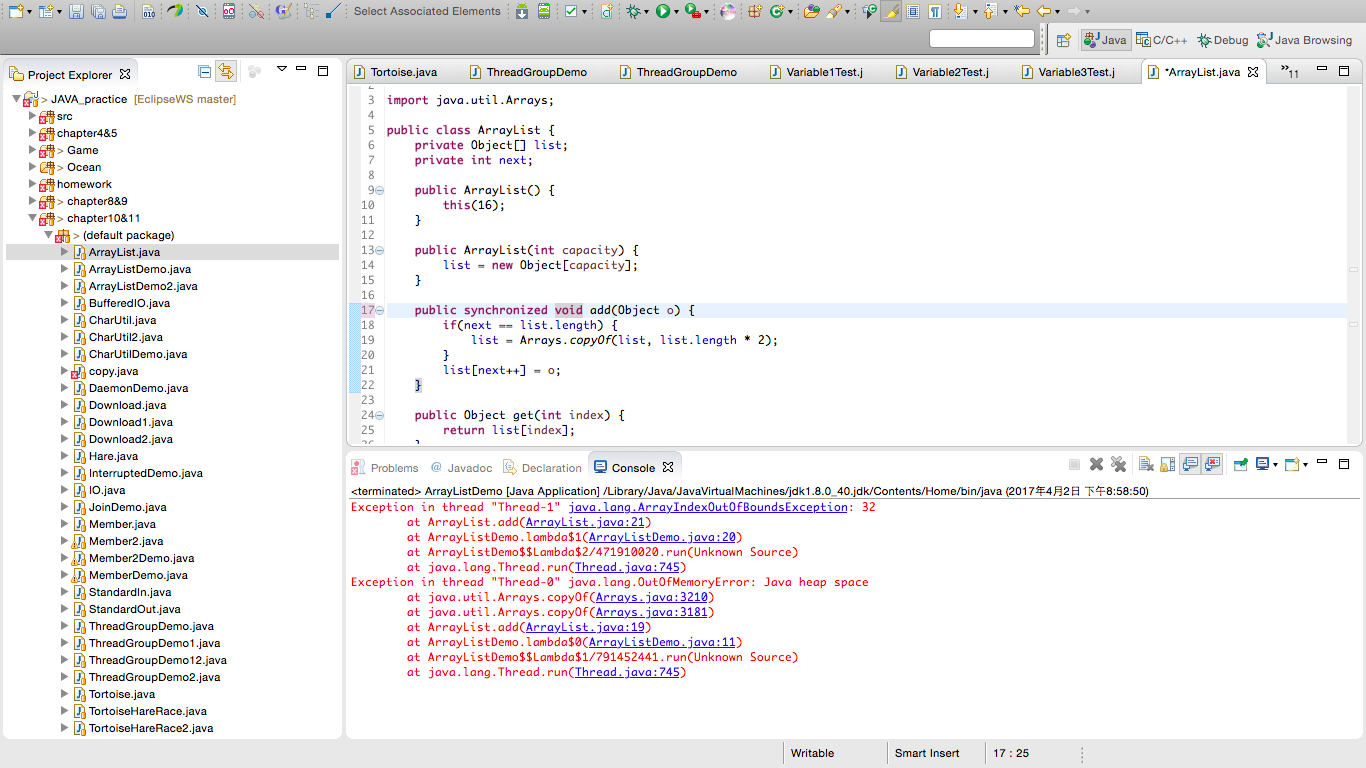Switch to the C/C++ perspective

[1161, 40]
